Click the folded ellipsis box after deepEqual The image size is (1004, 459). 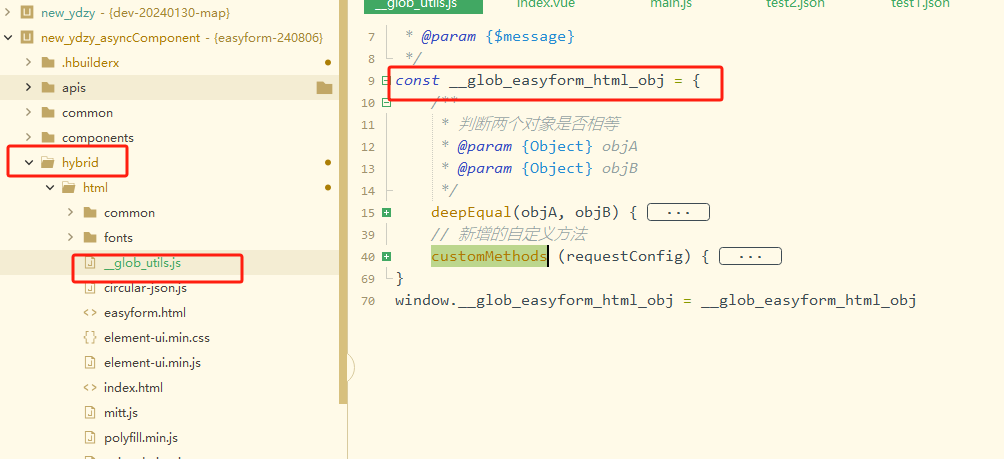tap(678, 212)
